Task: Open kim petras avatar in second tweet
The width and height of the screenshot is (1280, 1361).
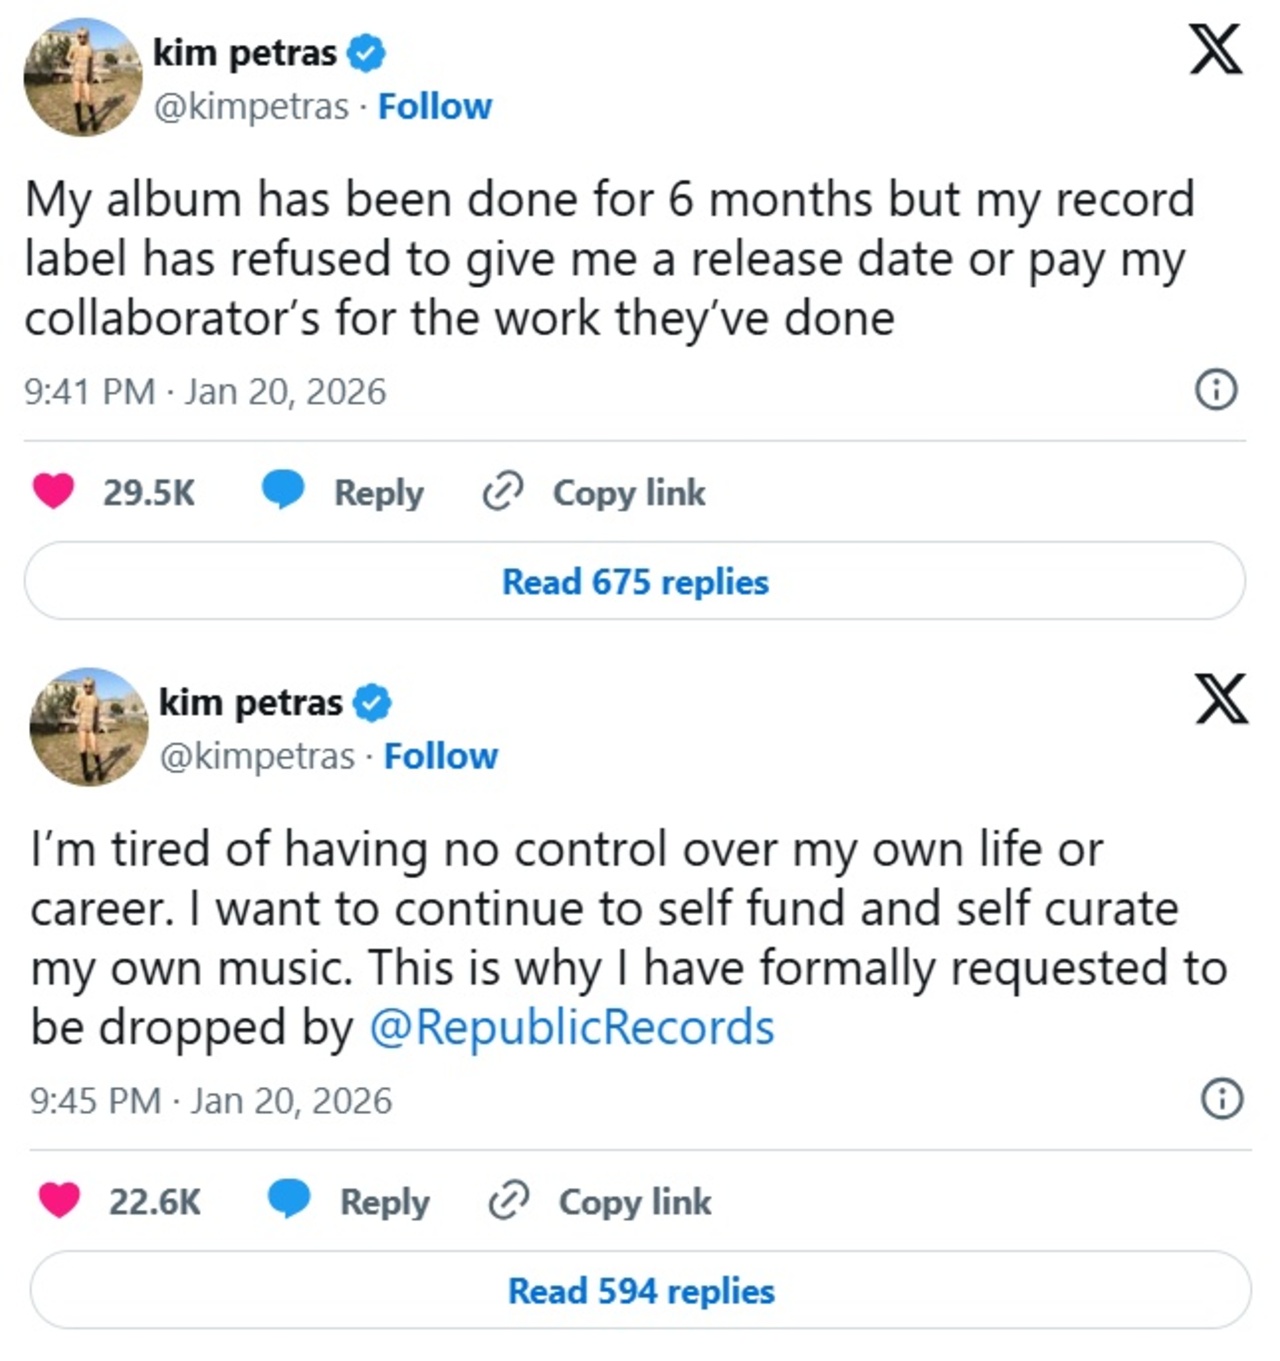Action: [89, 727]
